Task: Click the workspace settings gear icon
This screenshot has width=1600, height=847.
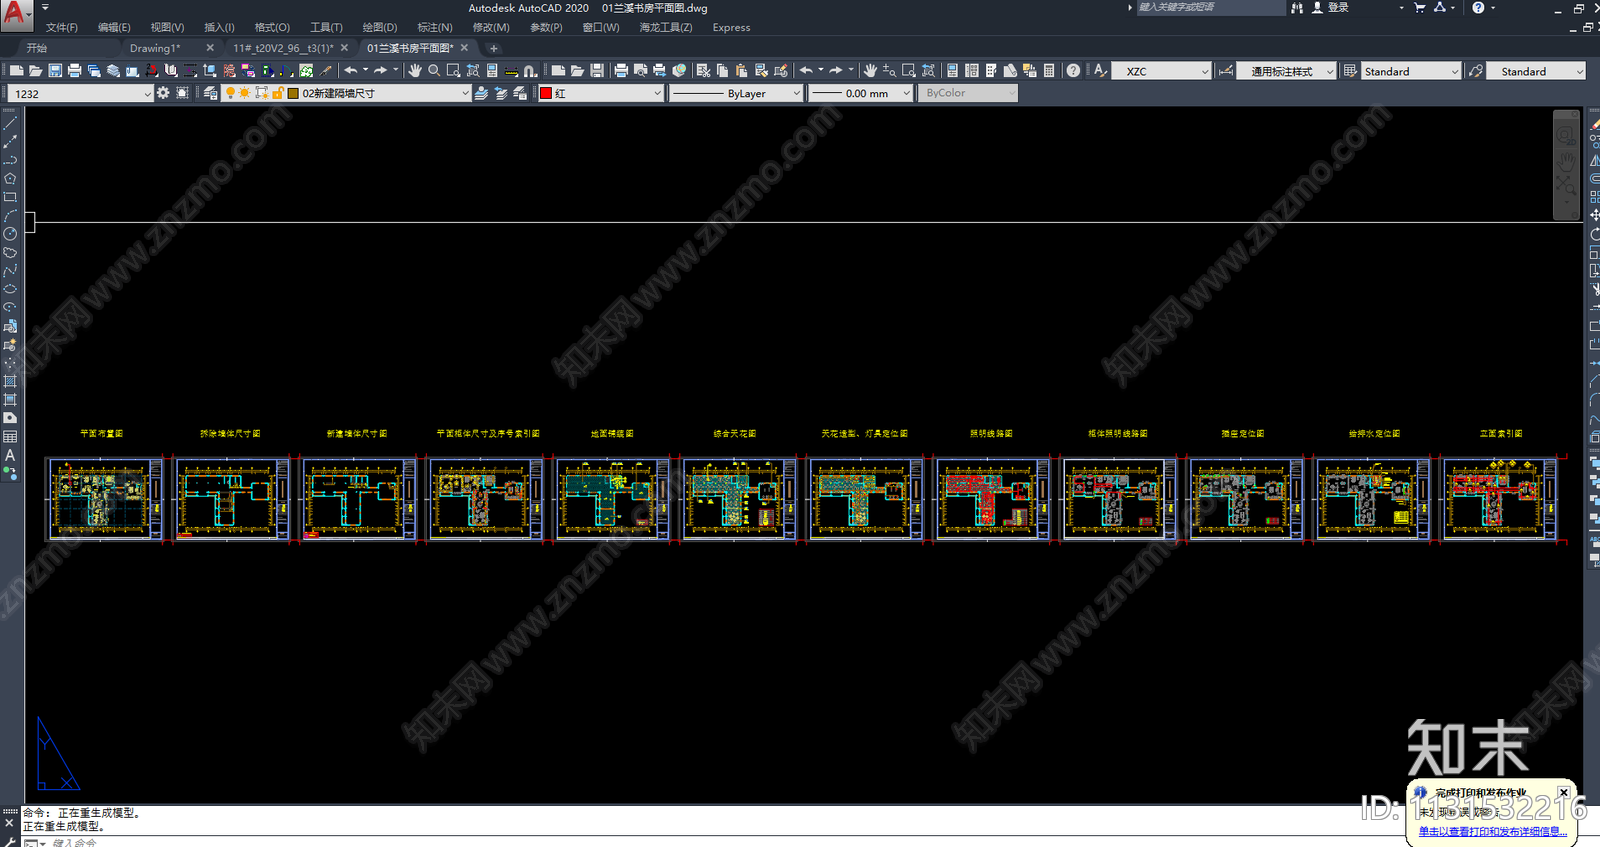Action: (163, 93)
